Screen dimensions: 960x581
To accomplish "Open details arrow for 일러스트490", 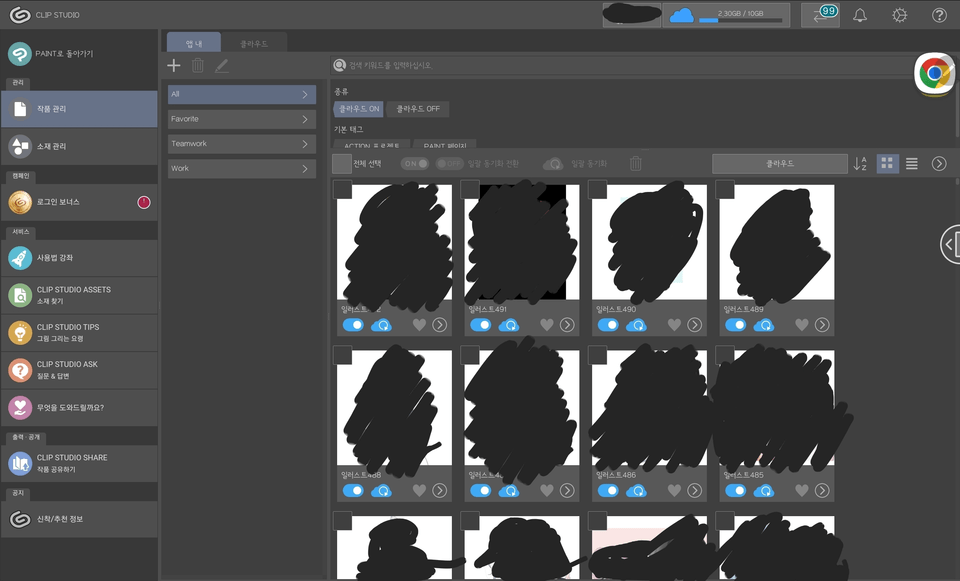I will (x=694, y=325).
